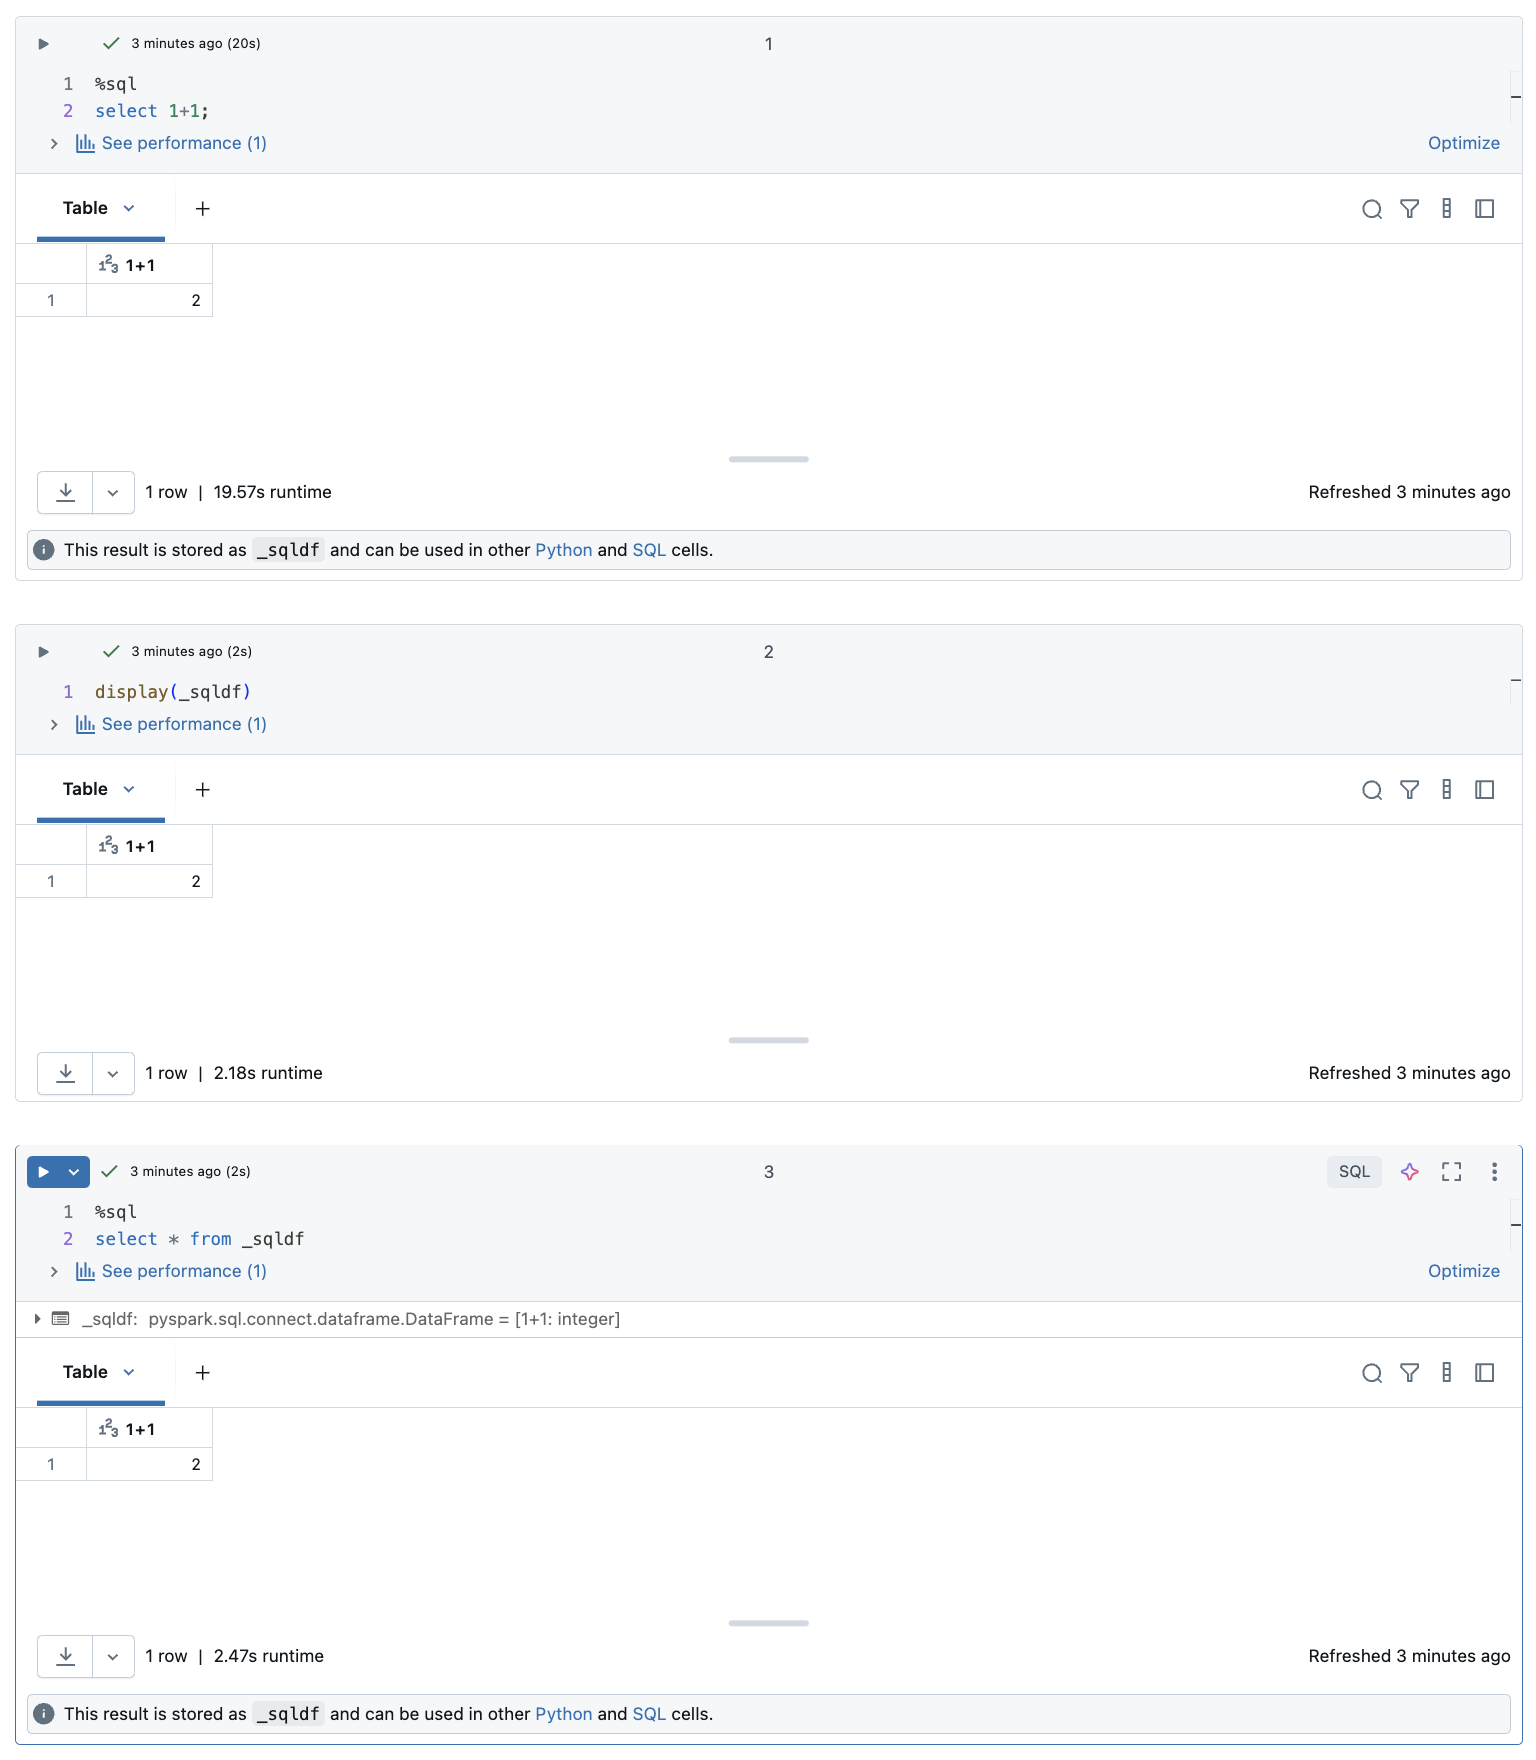Open the run options dropdown on cell 3

(x=72, y=1171)
